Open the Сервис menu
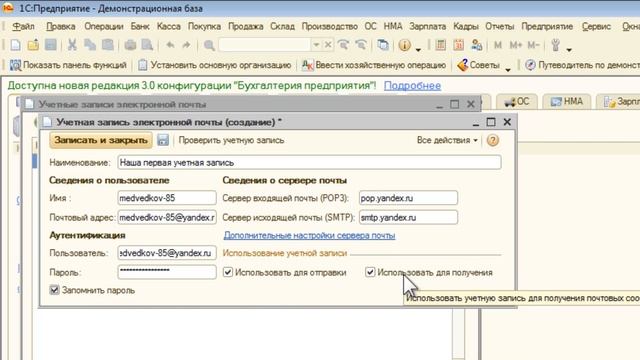The image size is (640, 360). click(x=596, y=27)
